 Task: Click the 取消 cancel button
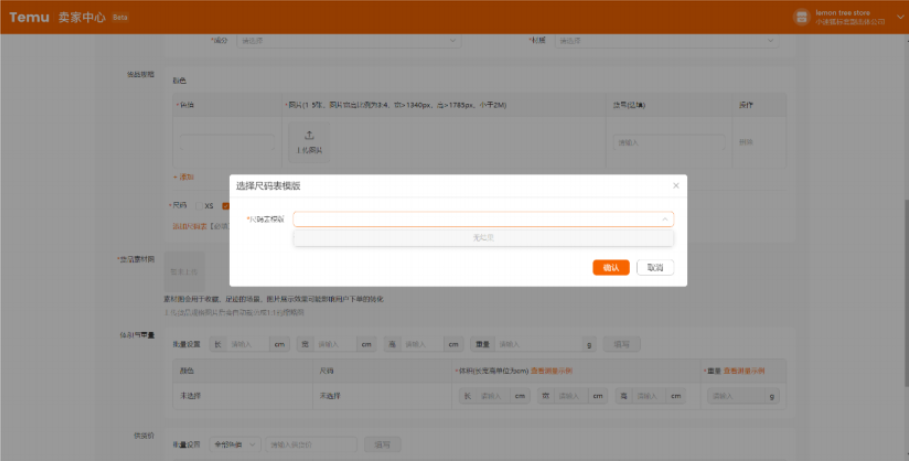click(654, 268)
